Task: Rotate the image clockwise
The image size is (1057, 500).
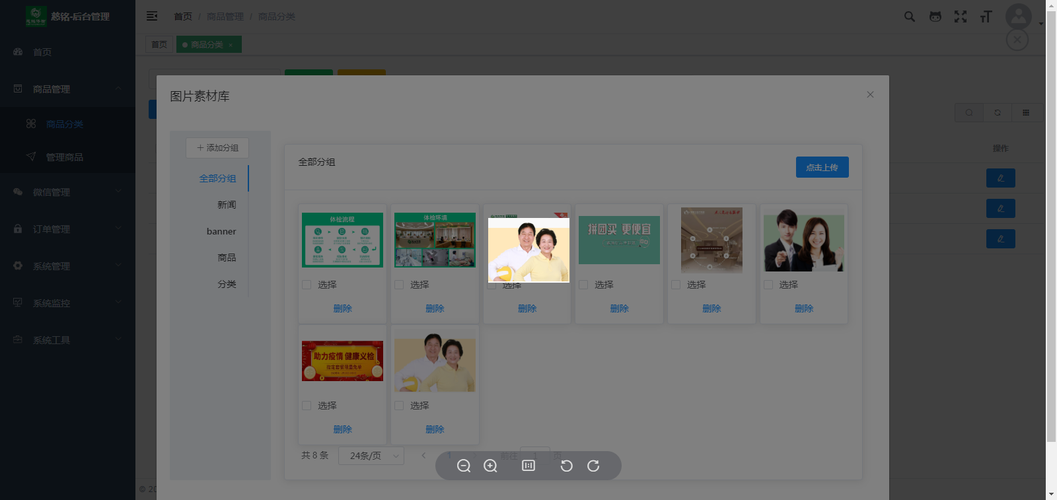Action: point(593,466)
